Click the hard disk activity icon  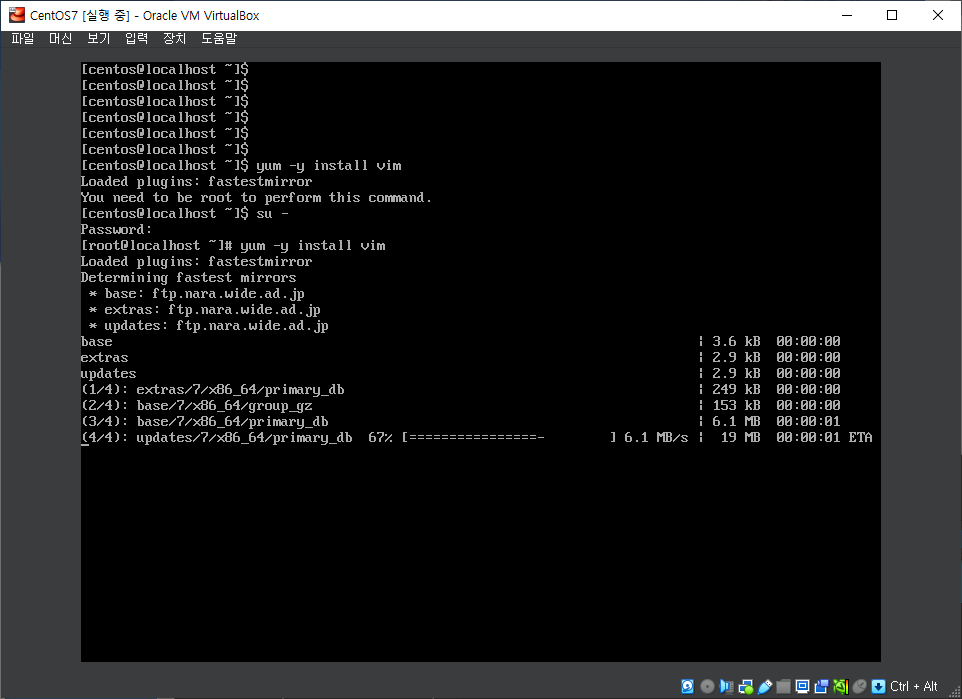point(688,686)
